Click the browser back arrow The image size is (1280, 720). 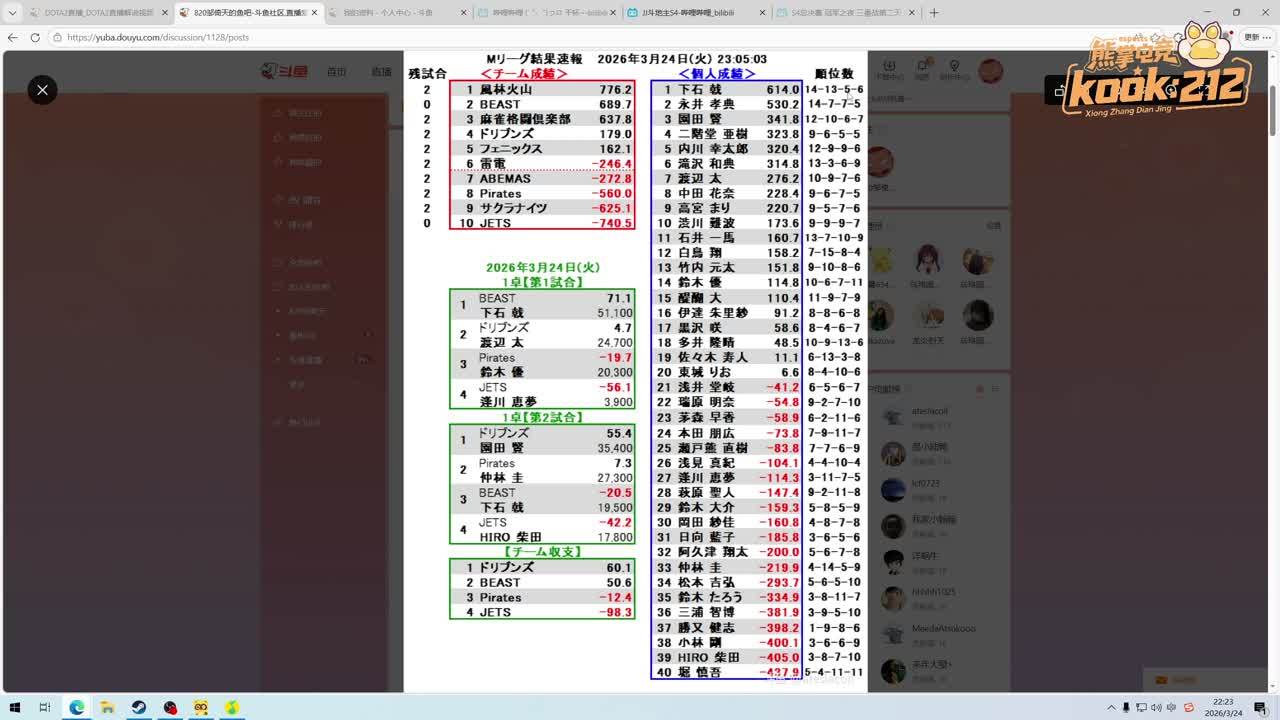[12, 37]
